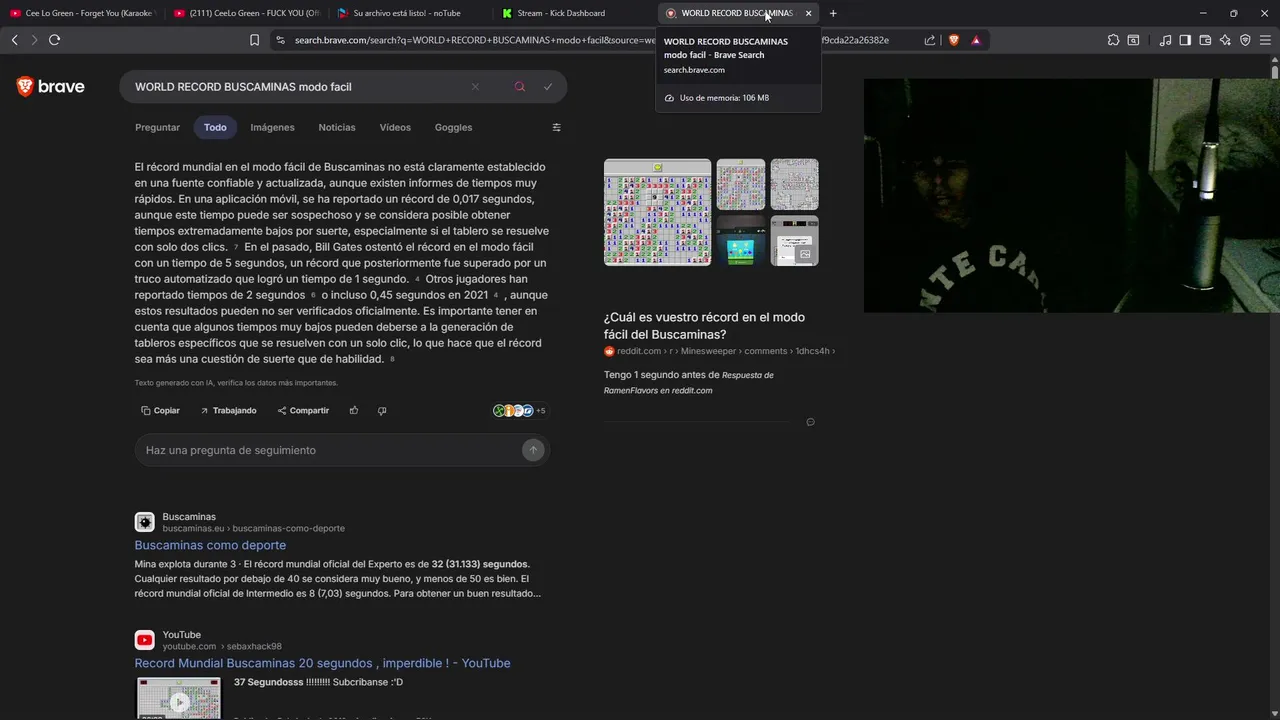Click the Brave logo on the search page
This screenshot has width=1280, height=720.
[51, 87]
